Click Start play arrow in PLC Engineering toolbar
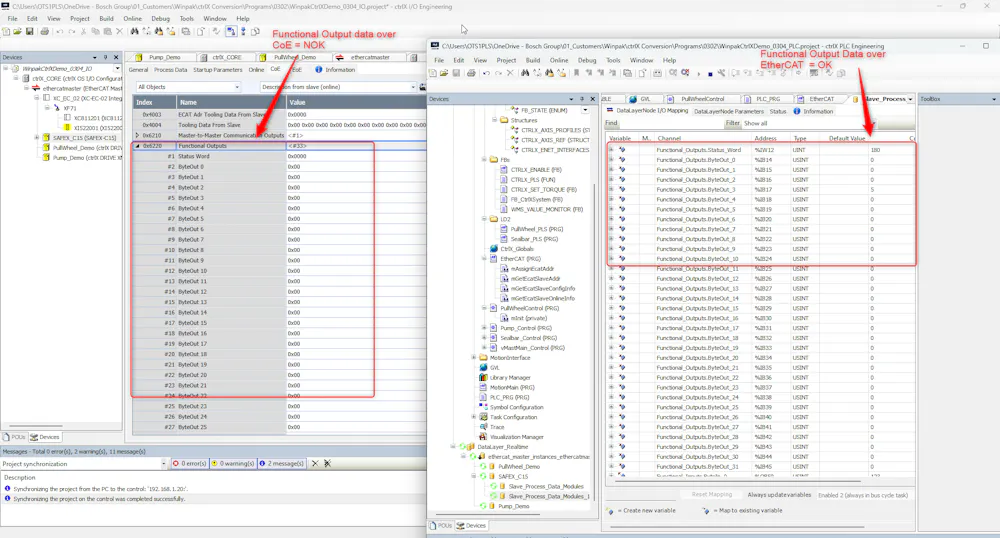The image size is (1000, 538). tap(698, 74)
